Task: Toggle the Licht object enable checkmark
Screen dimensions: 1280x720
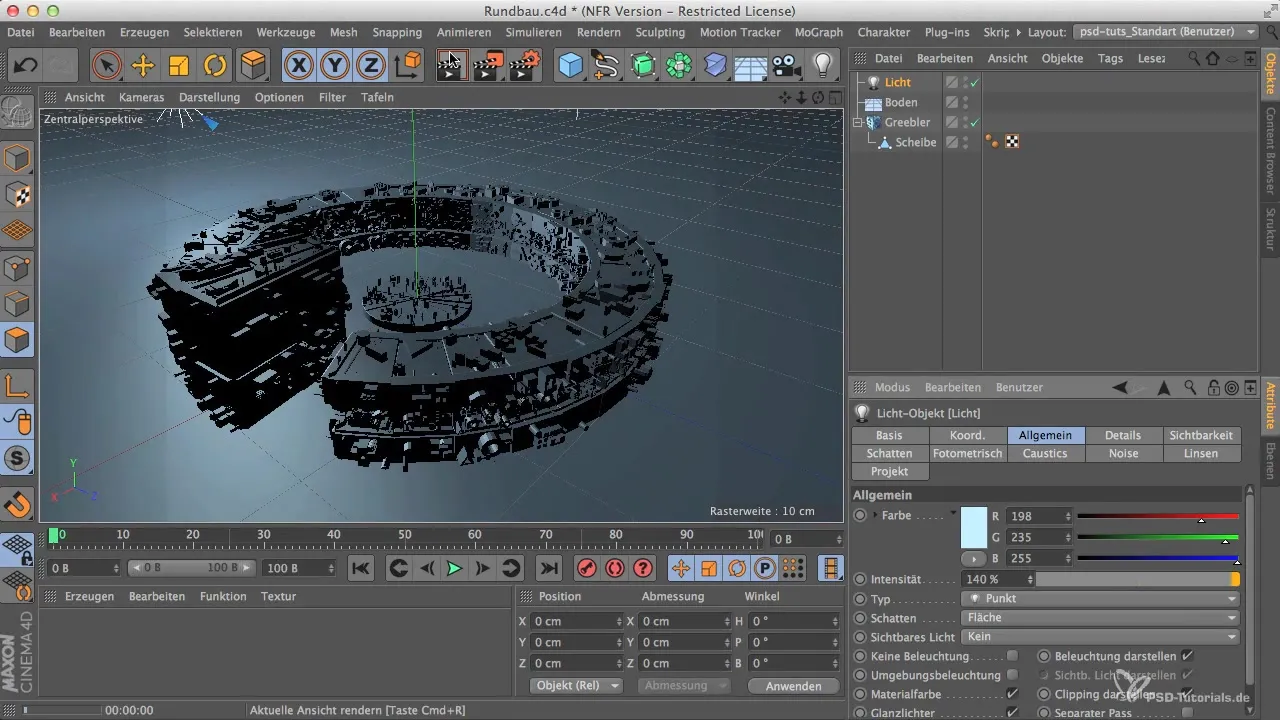Action: click(x=974, y=82)
